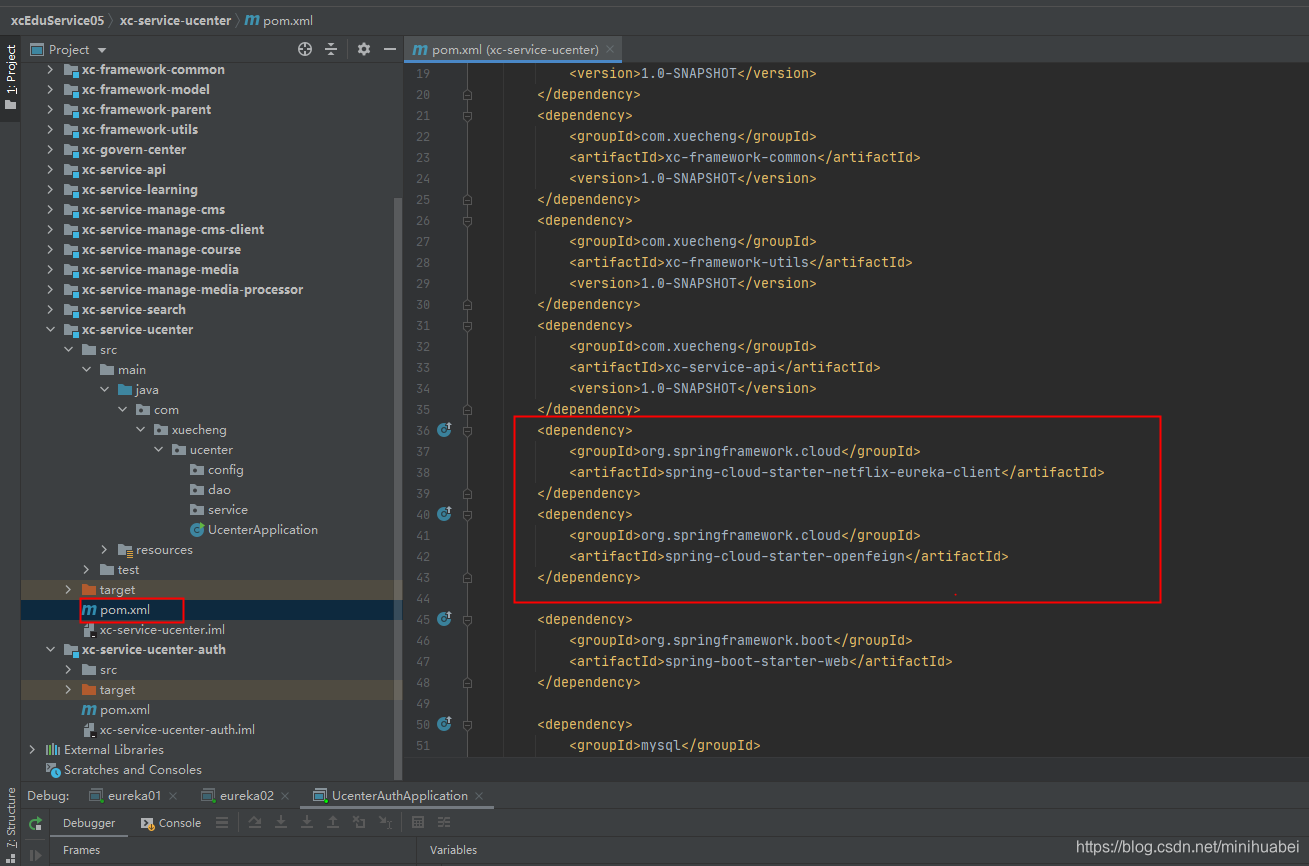The width and height of the screenshot is (1309, 866).
Task: Open the Project panel settings gear
Action: (x=363, y=49)
